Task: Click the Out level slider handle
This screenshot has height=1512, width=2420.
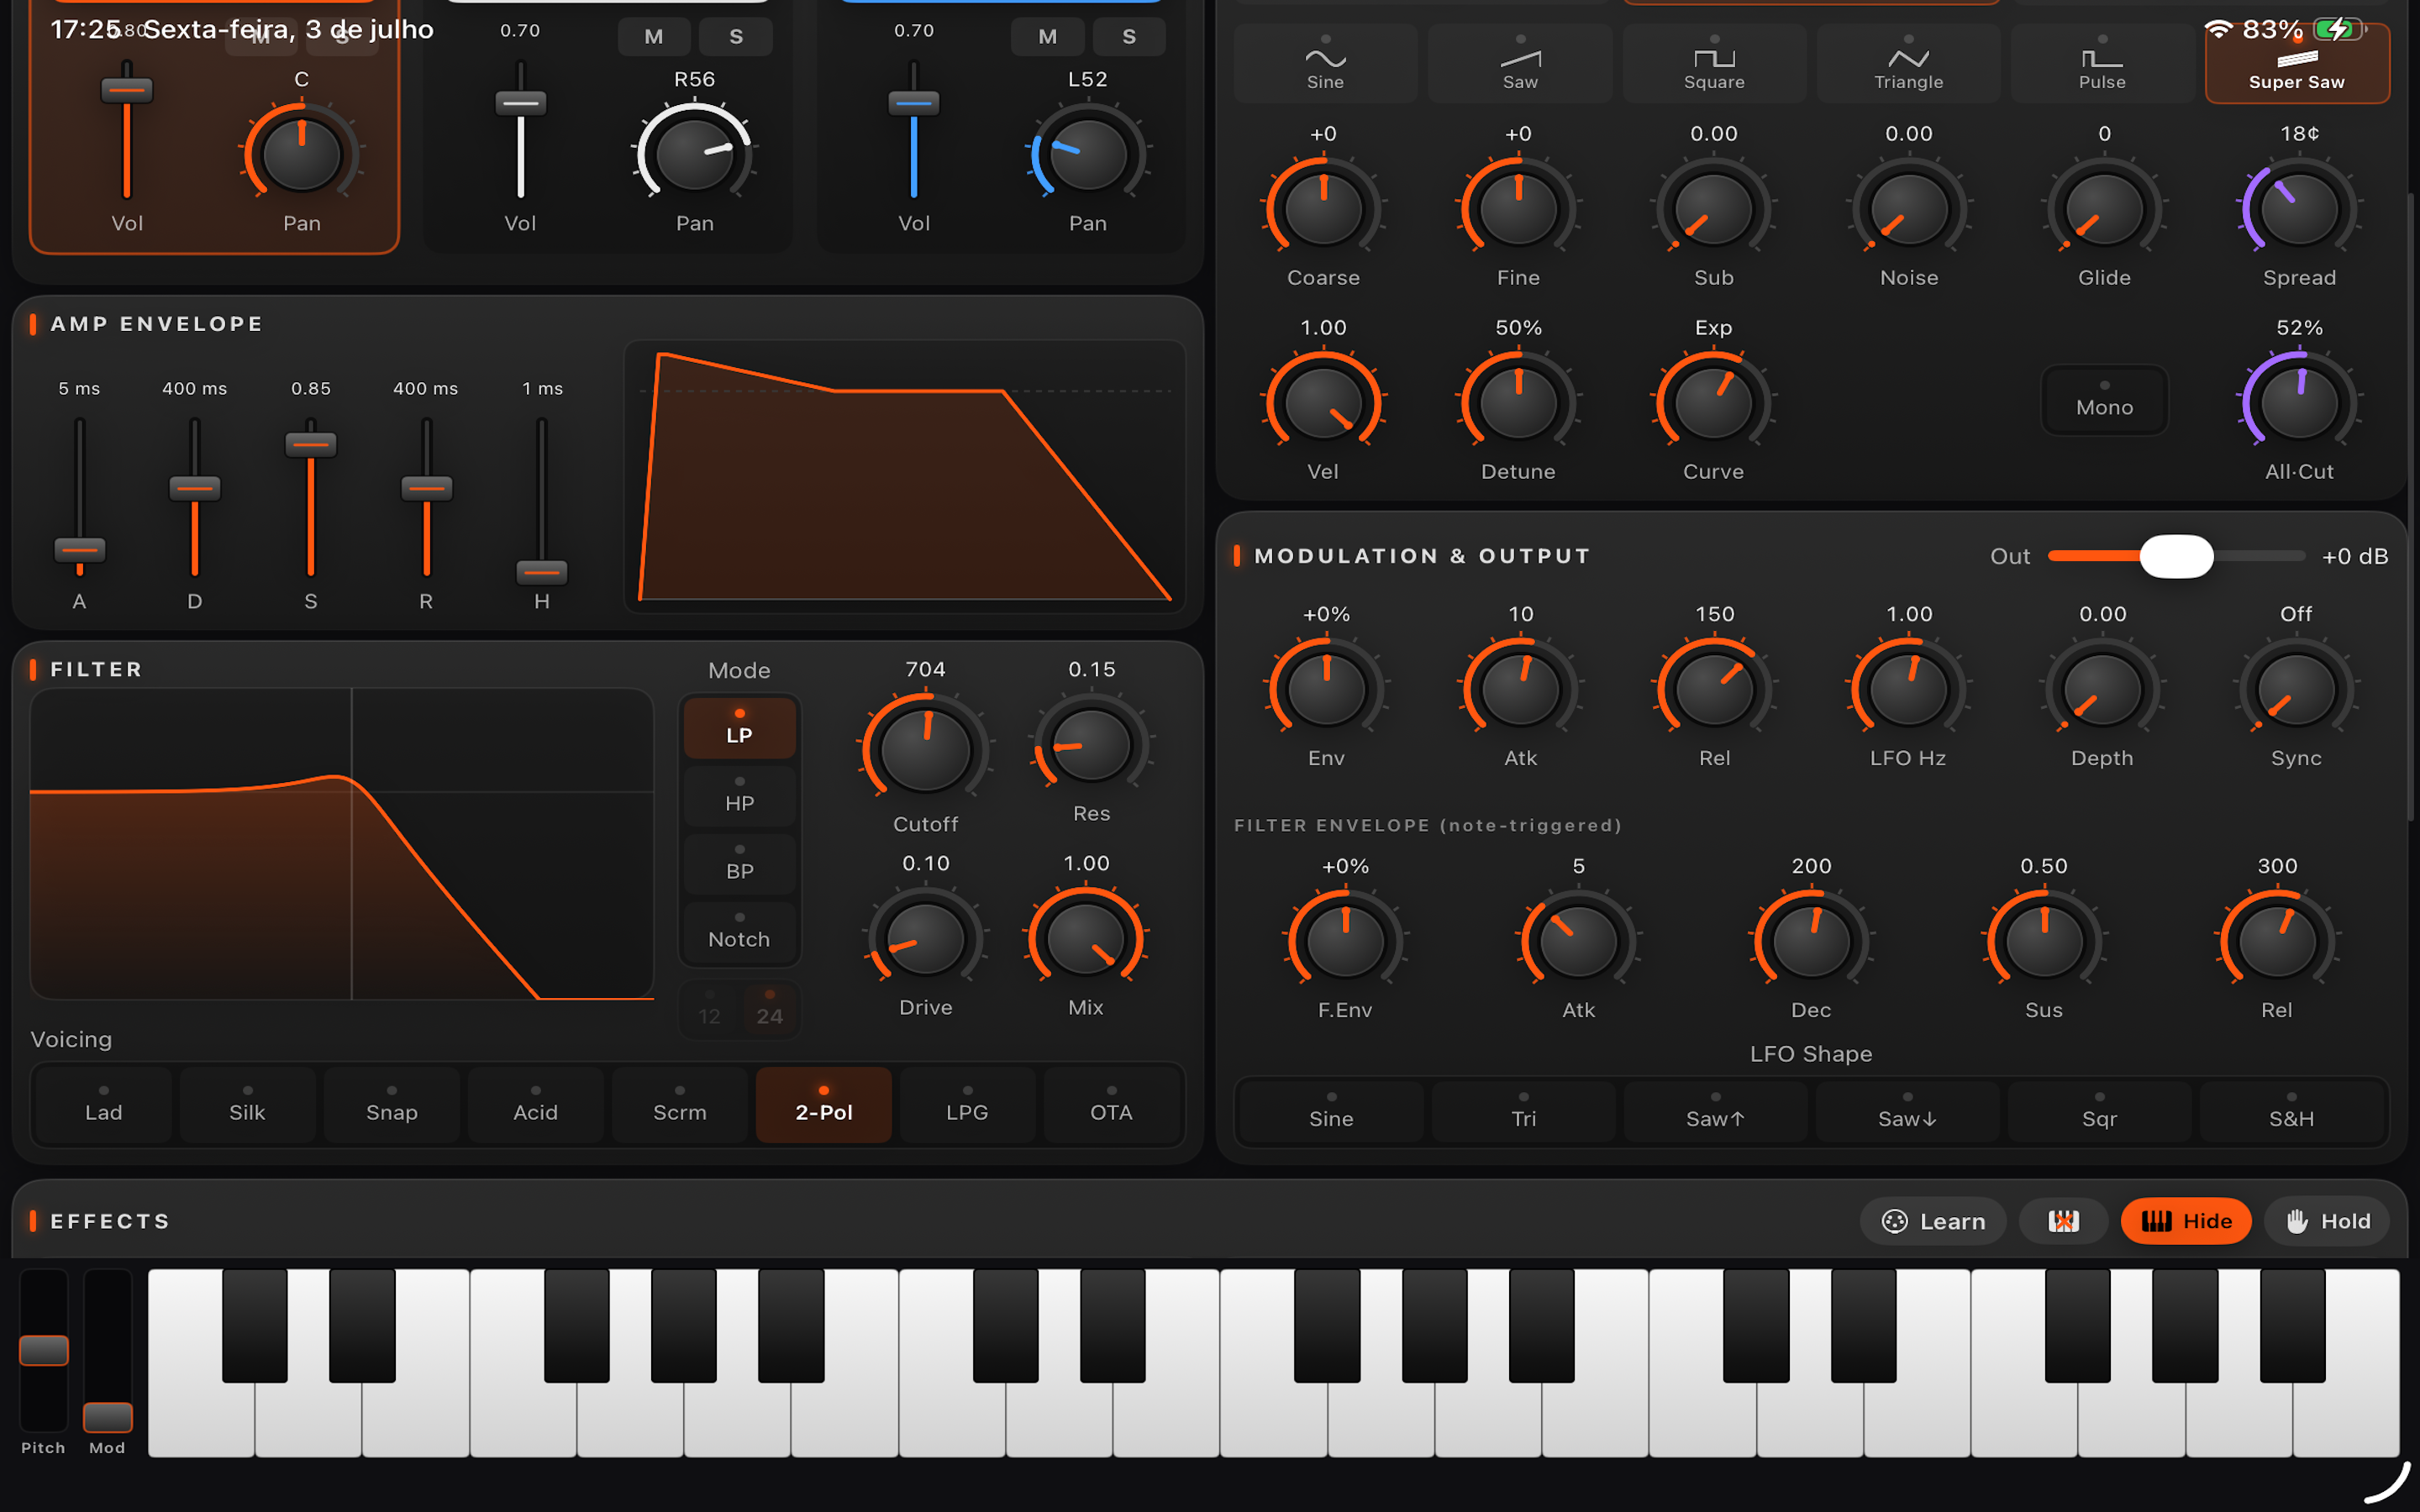Action: coord(2176,556)
